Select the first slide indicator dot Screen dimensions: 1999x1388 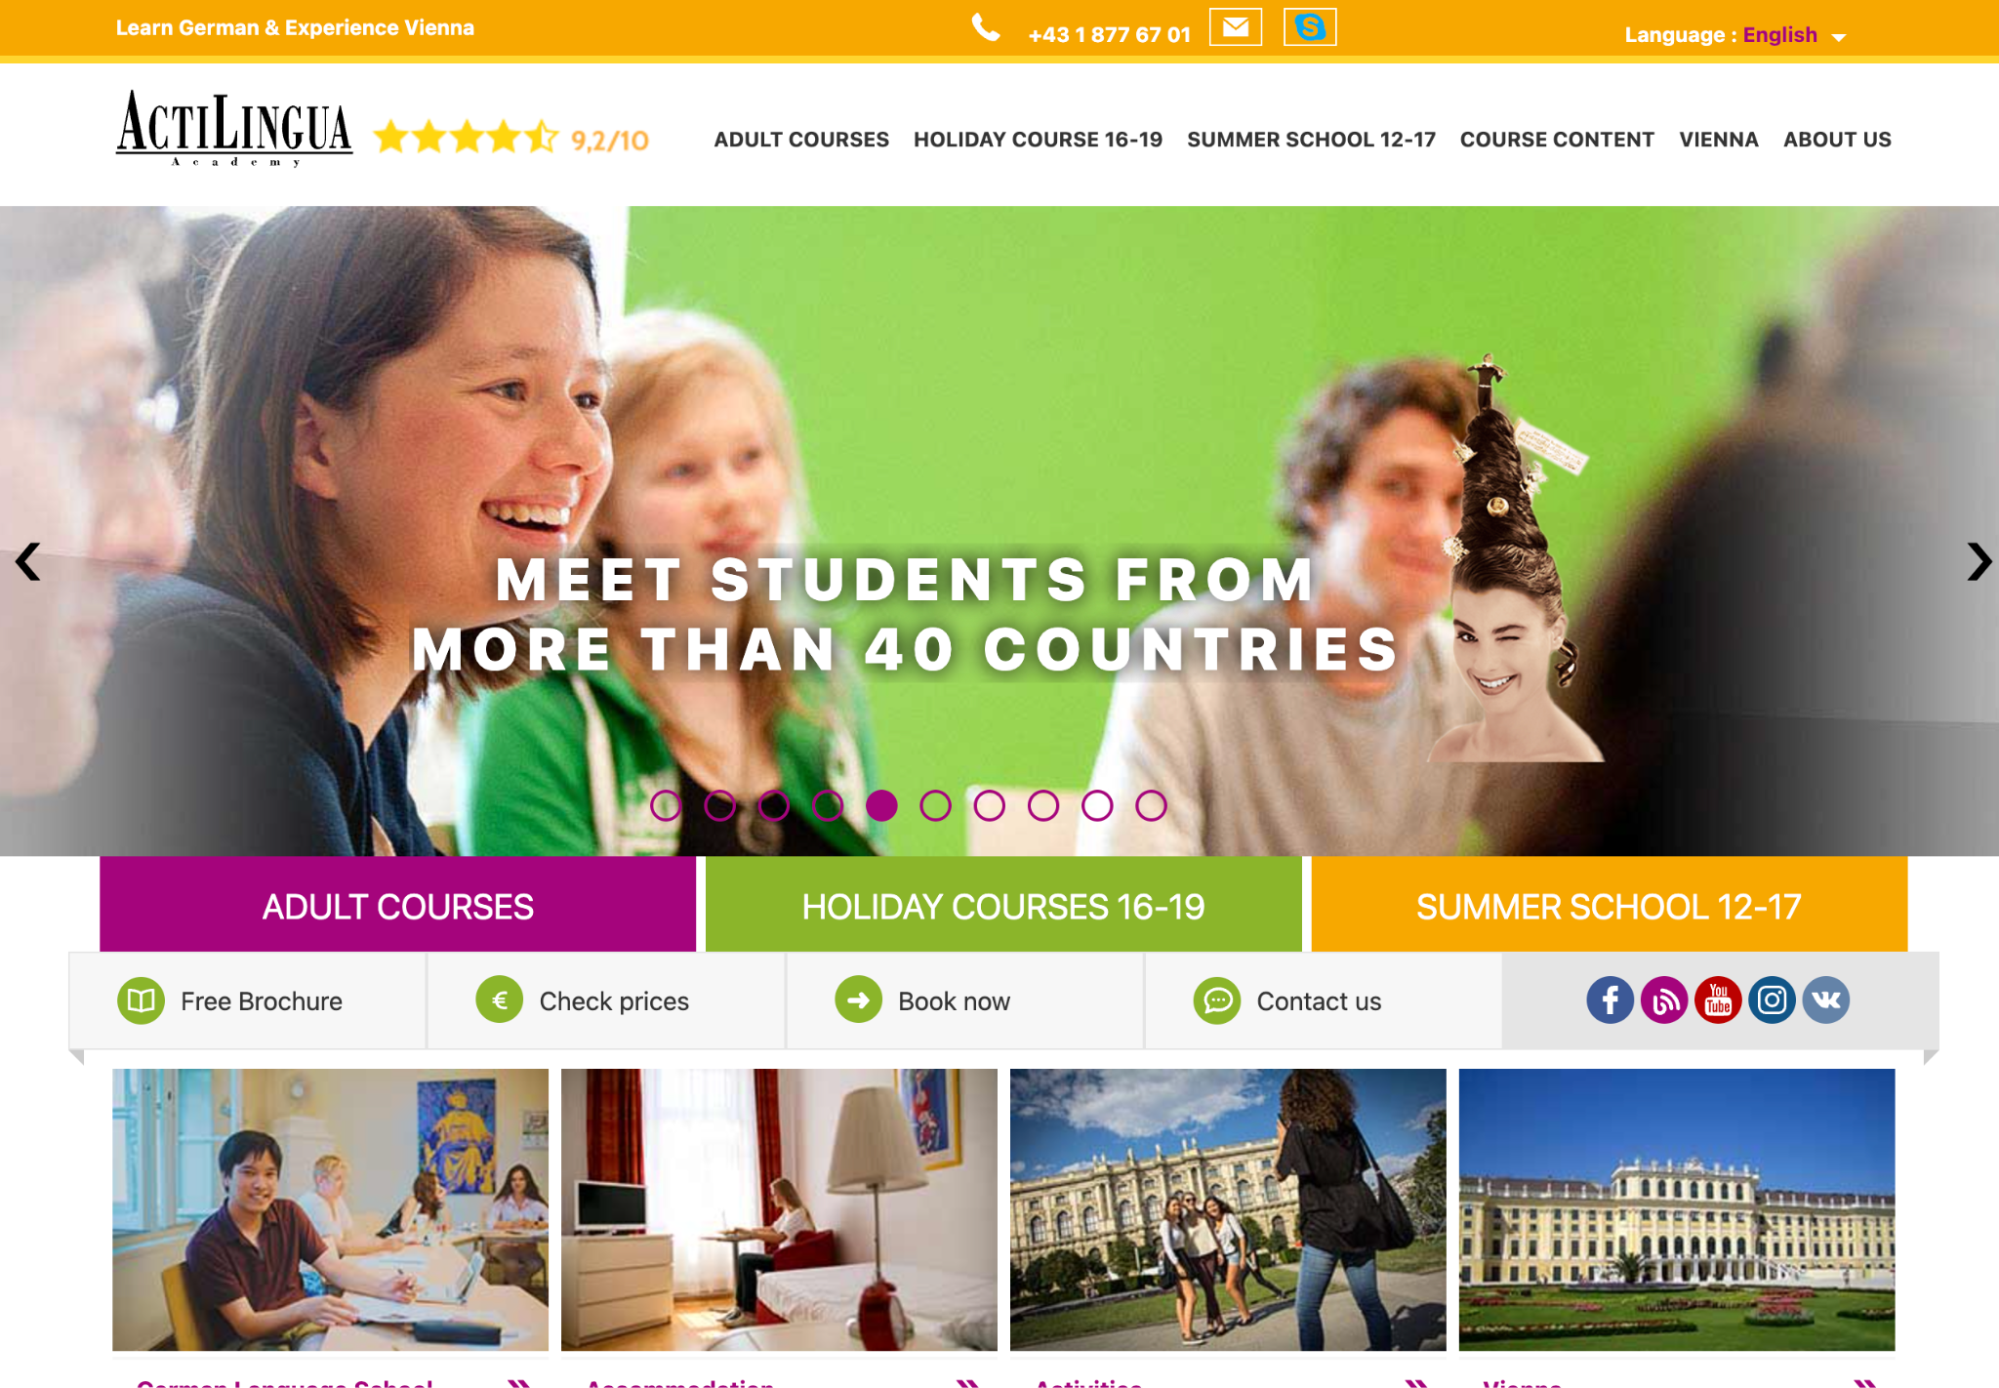click(666, 806)
